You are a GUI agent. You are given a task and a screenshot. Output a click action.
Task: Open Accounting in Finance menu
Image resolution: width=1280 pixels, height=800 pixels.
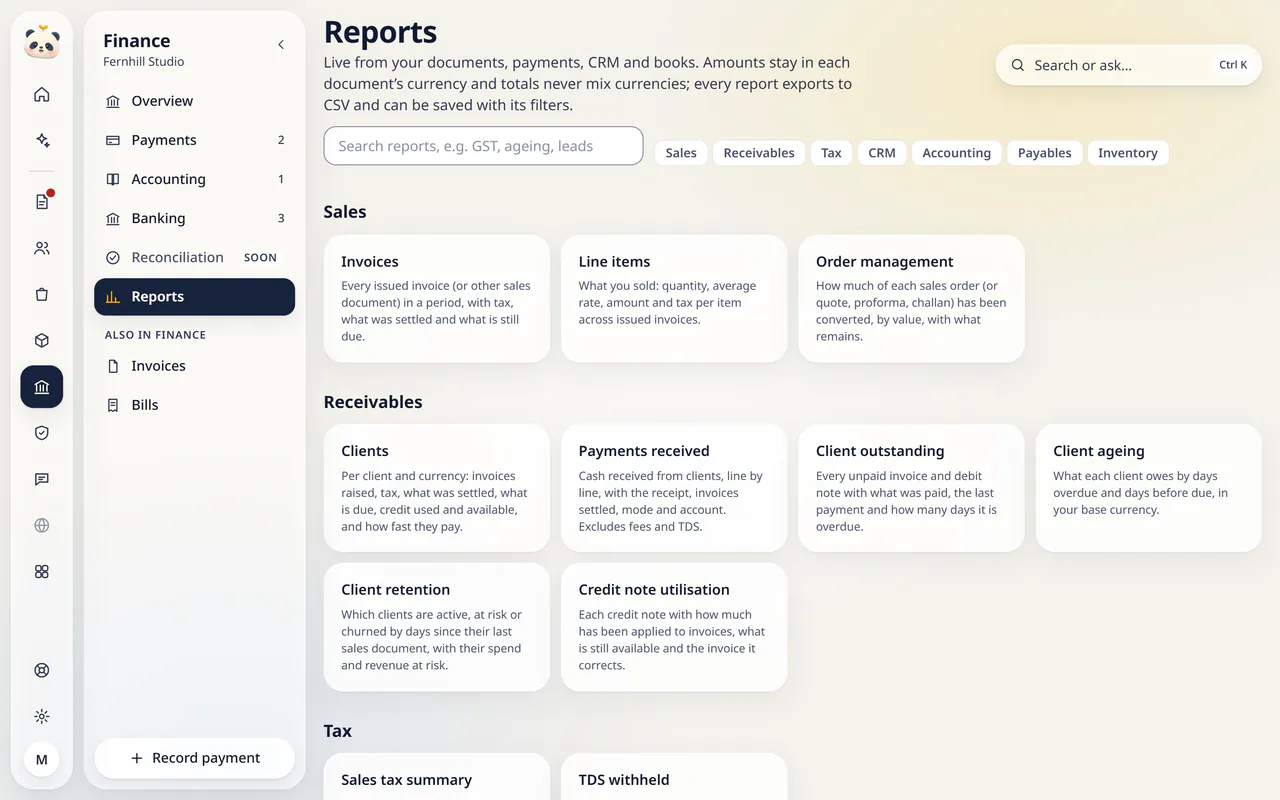(195, 179)
